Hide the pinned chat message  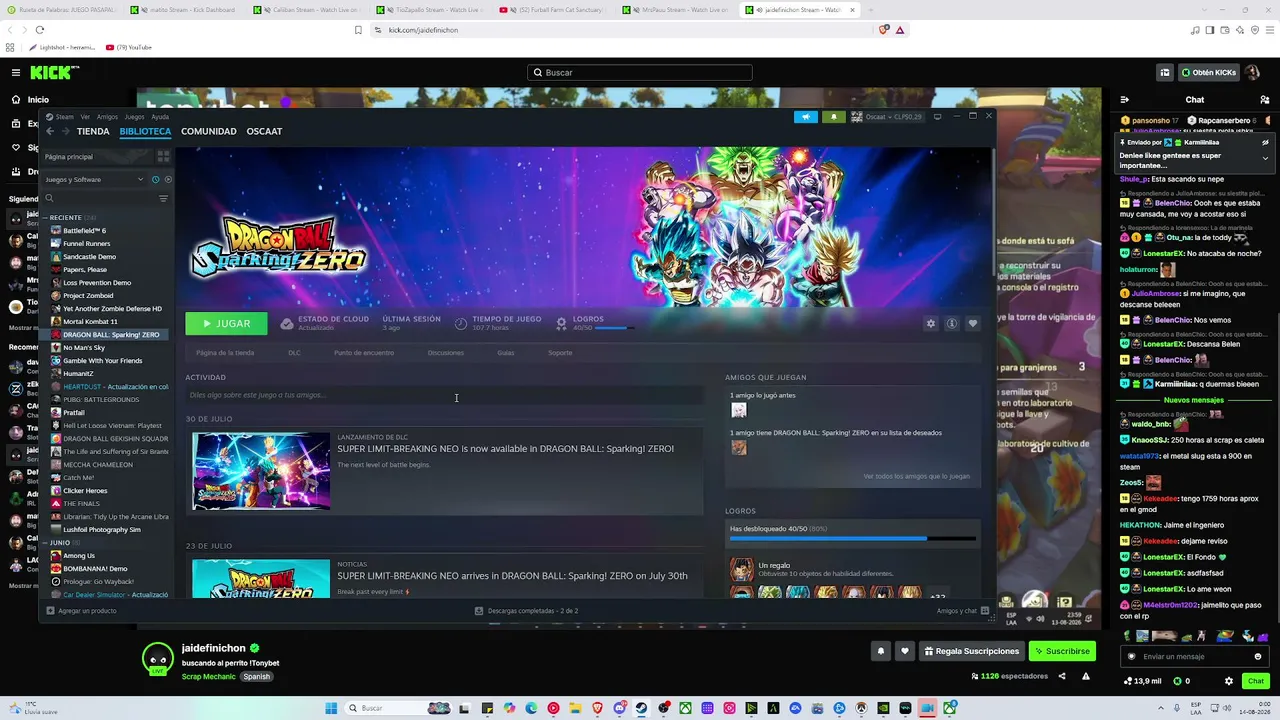pos(1264,143)
